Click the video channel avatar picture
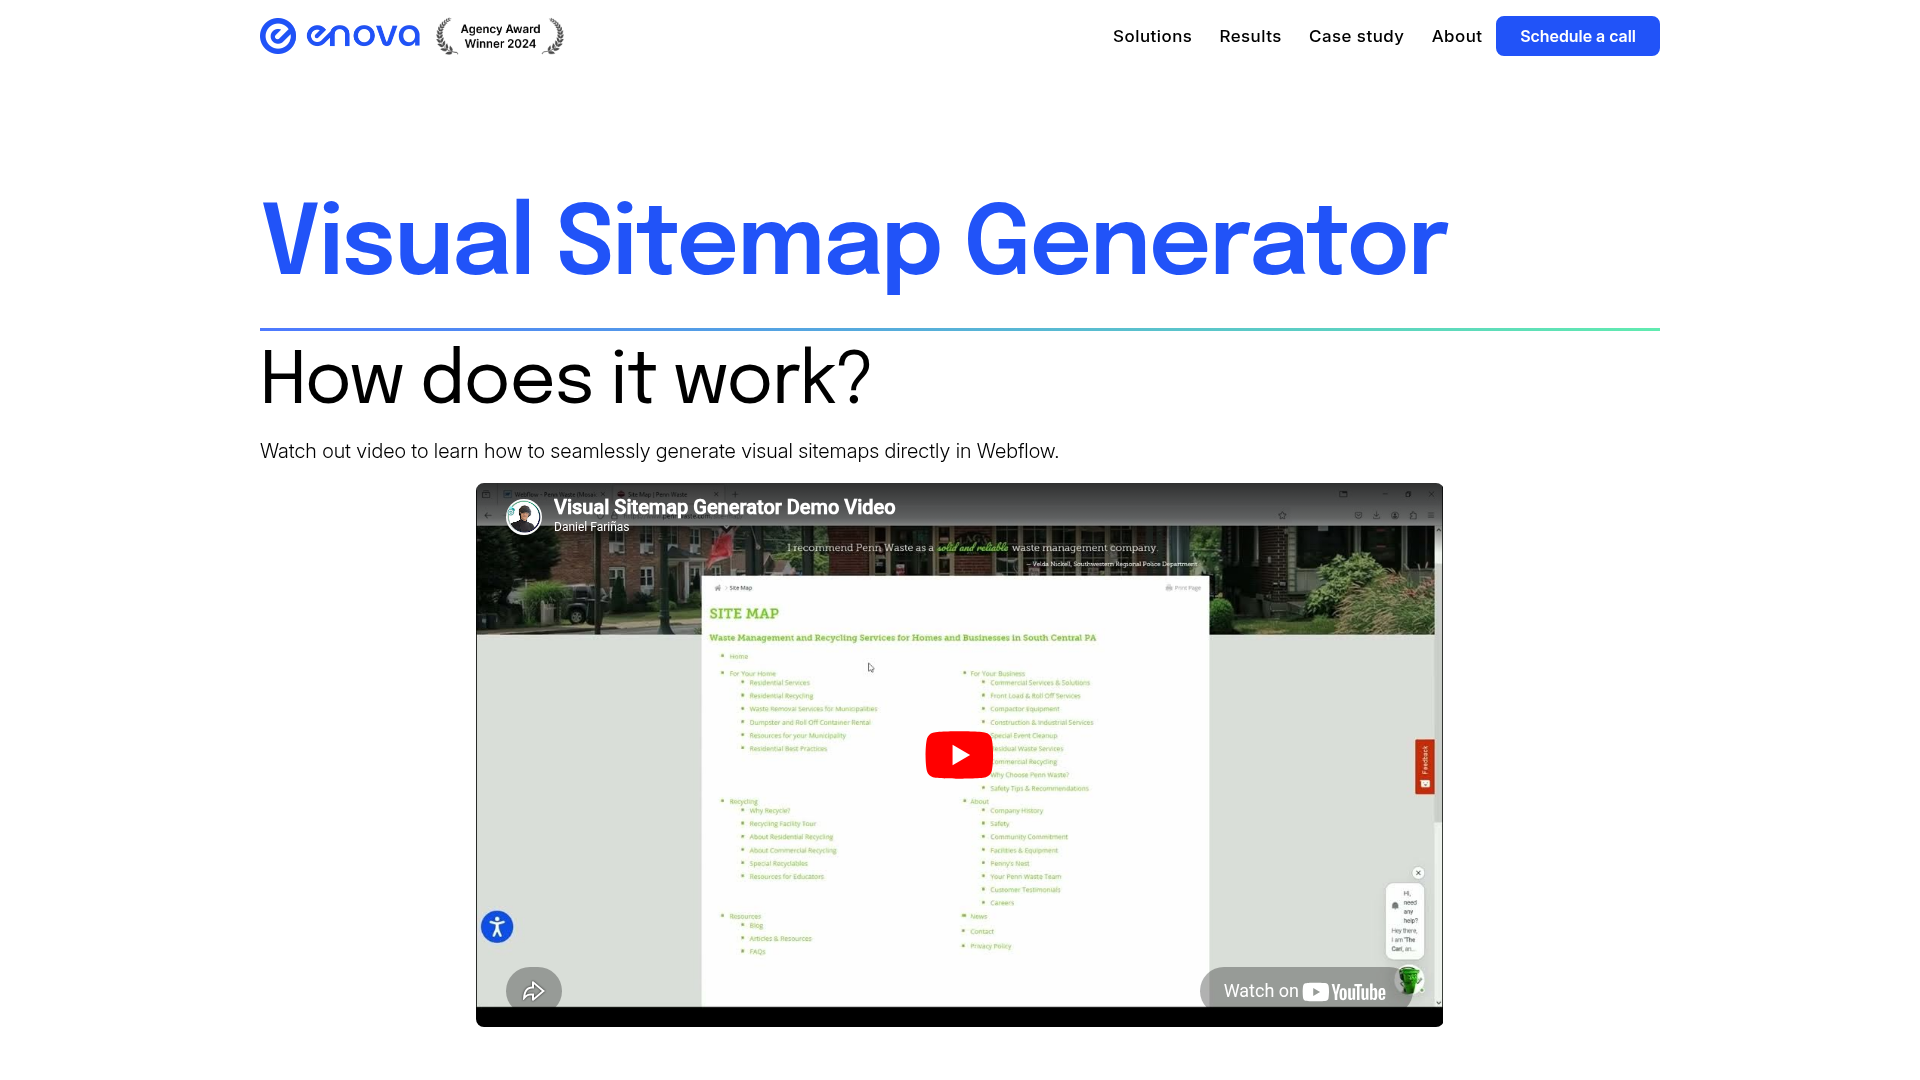The image size is (1920, 1080). (523, 516)
